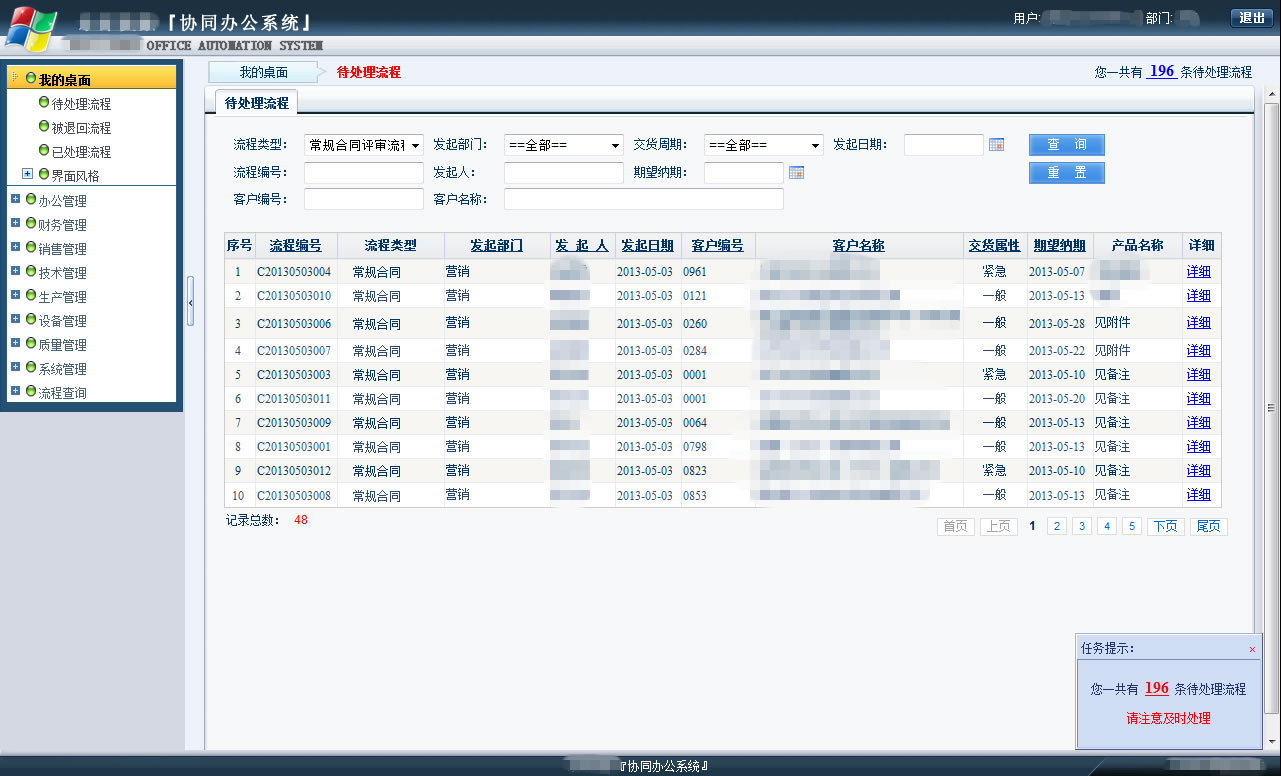Expand the 财务管理 menu section
The image size is (1281, 776).
[x=16, y=223]
